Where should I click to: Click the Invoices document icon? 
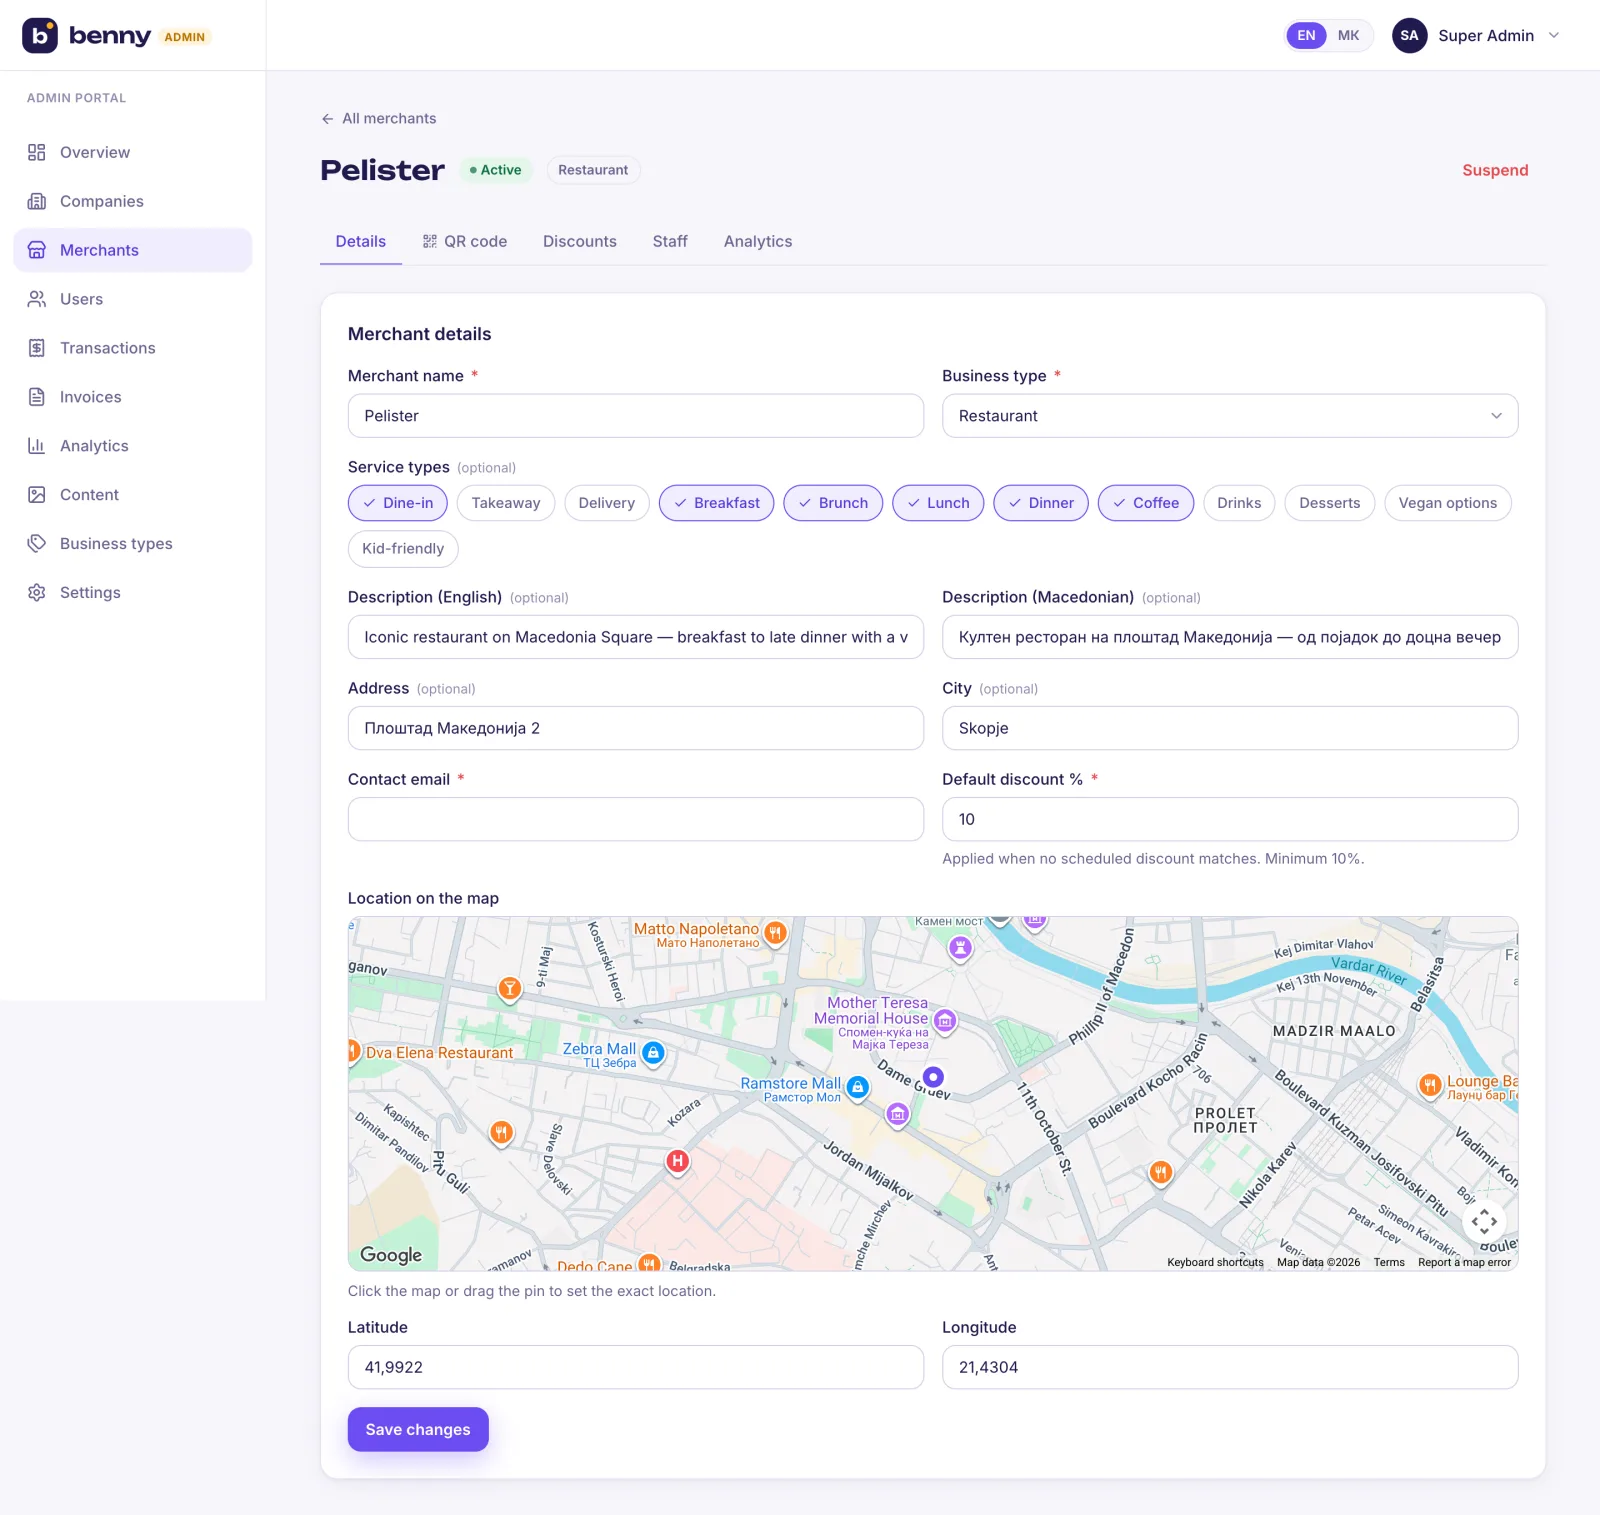pyautogui.click(x=37, y=397)
